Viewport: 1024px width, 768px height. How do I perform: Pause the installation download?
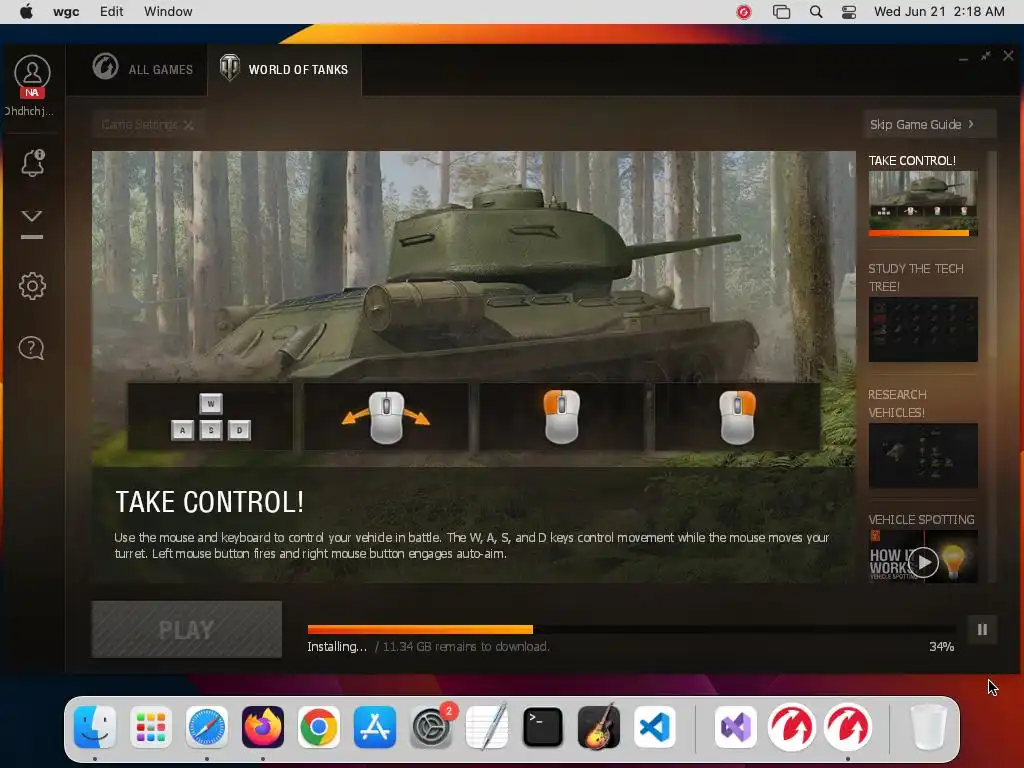click(x=982, y=630)
